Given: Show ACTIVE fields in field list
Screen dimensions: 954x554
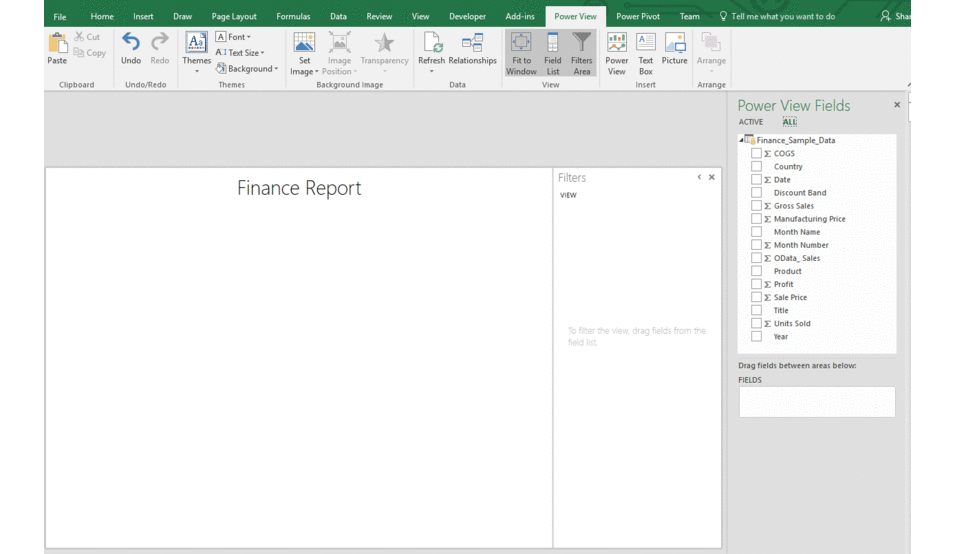Looking at the screenshot, I should click(x=751, y=122).
